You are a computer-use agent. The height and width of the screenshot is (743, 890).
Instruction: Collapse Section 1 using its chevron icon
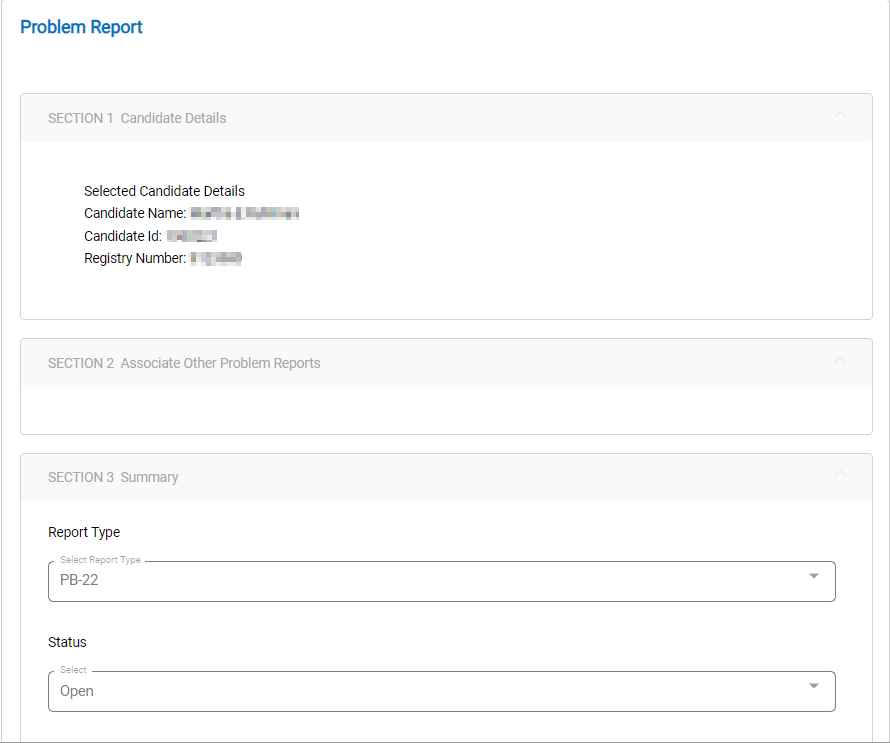pos(840,115)
